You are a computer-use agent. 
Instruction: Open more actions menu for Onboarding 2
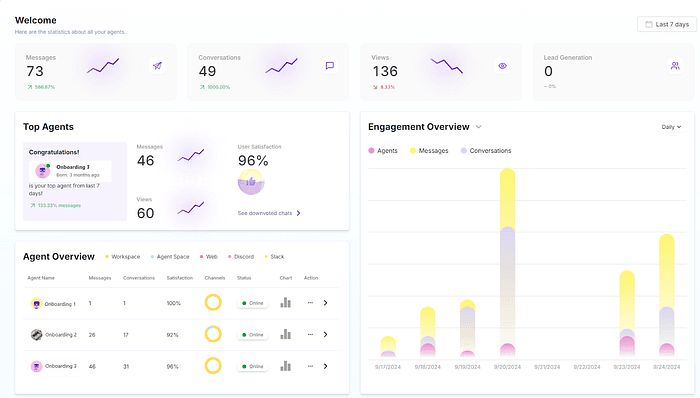(310, 334)
